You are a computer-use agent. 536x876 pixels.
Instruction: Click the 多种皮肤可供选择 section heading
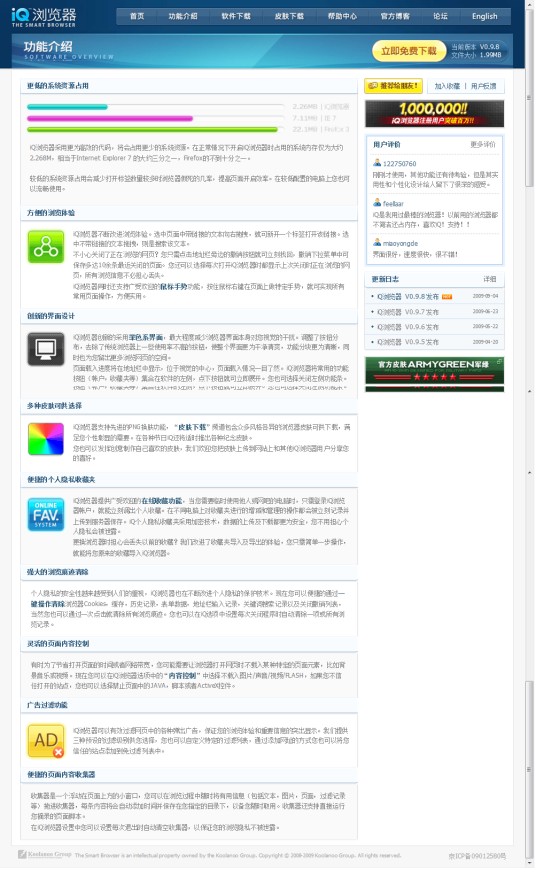(54, 406)
